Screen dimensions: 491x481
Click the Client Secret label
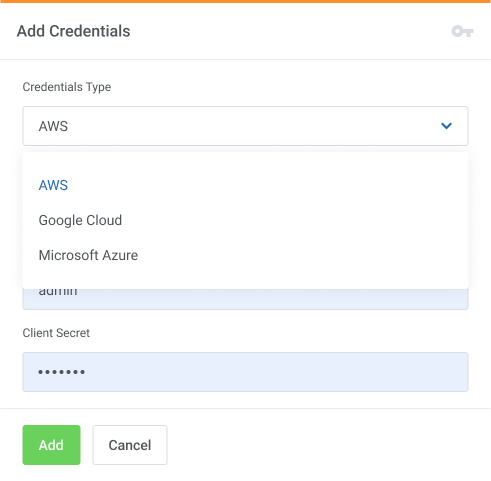point(56,333)
